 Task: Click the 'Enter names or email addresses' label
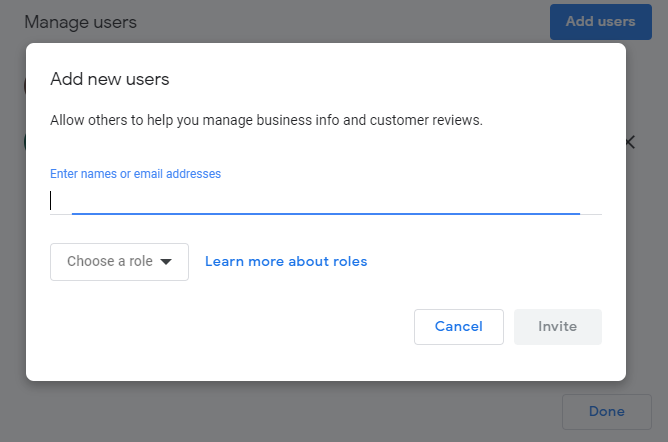point(135,174)
